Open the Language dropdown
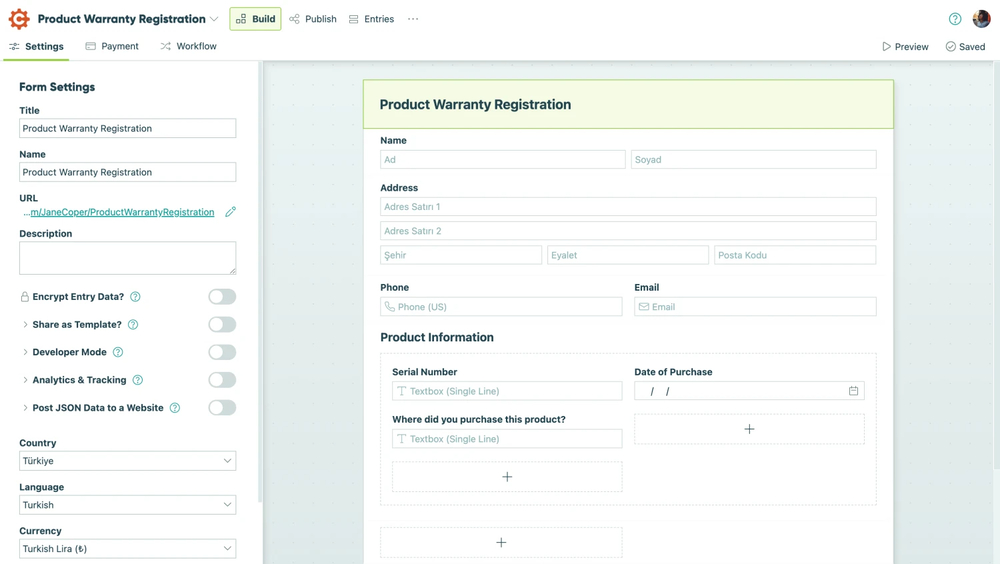Screen dimensions: 1000x564 (x=128, y=505)
